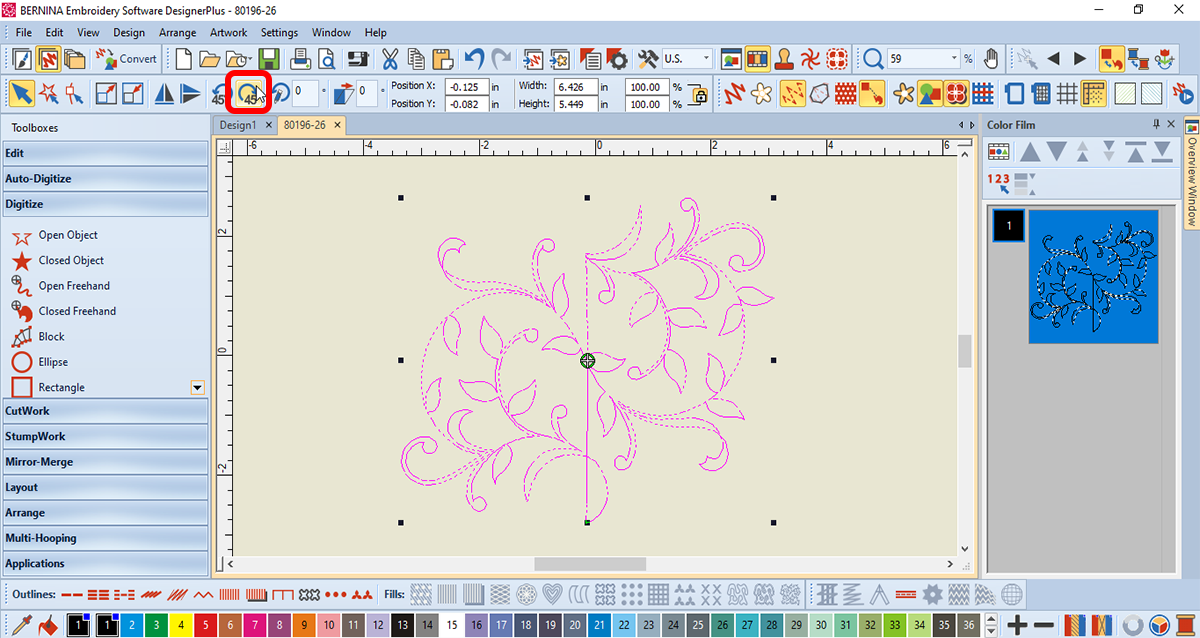The width and height of the screenshot is (1200, 638).
Task: Expand the Mirror-Merge toolbox
Action: point(105,462)
